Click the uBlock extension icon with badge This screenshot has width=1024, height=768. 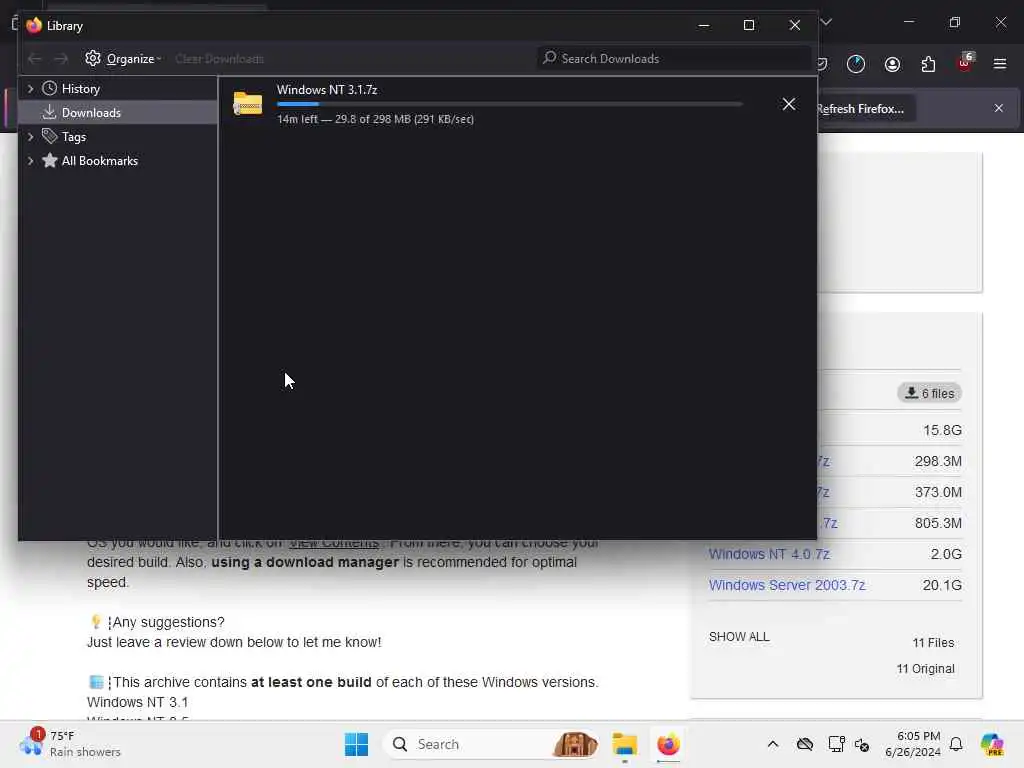pos(965,63)
